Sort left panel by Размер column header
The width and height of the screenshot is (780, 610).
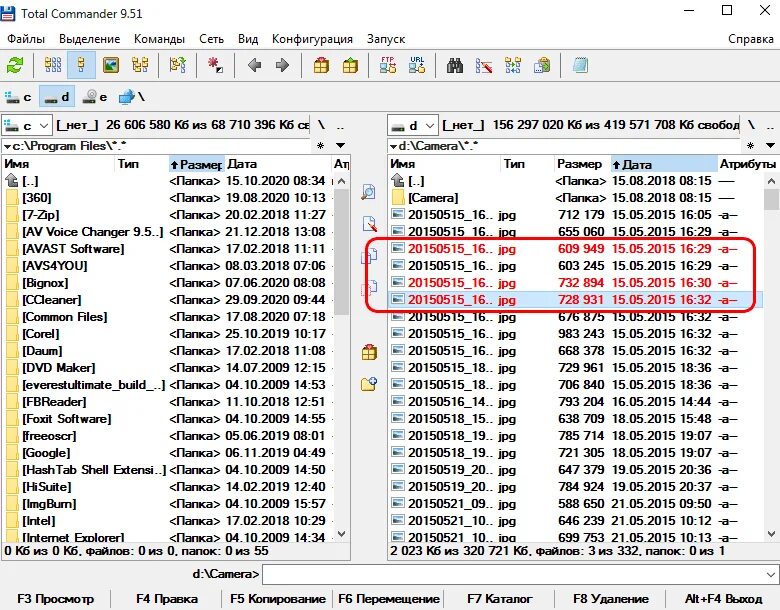click(x=196, y=164)
